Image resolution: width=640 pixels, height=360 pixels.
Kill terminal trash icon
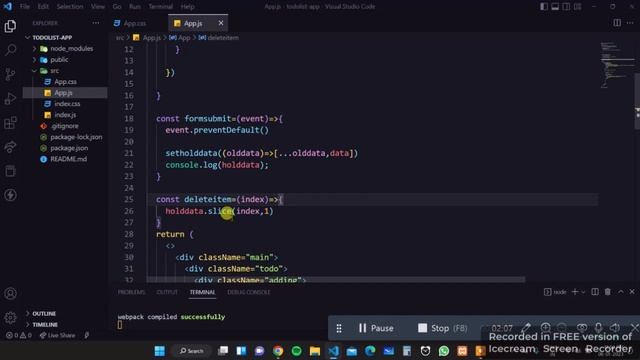(608, 292)
